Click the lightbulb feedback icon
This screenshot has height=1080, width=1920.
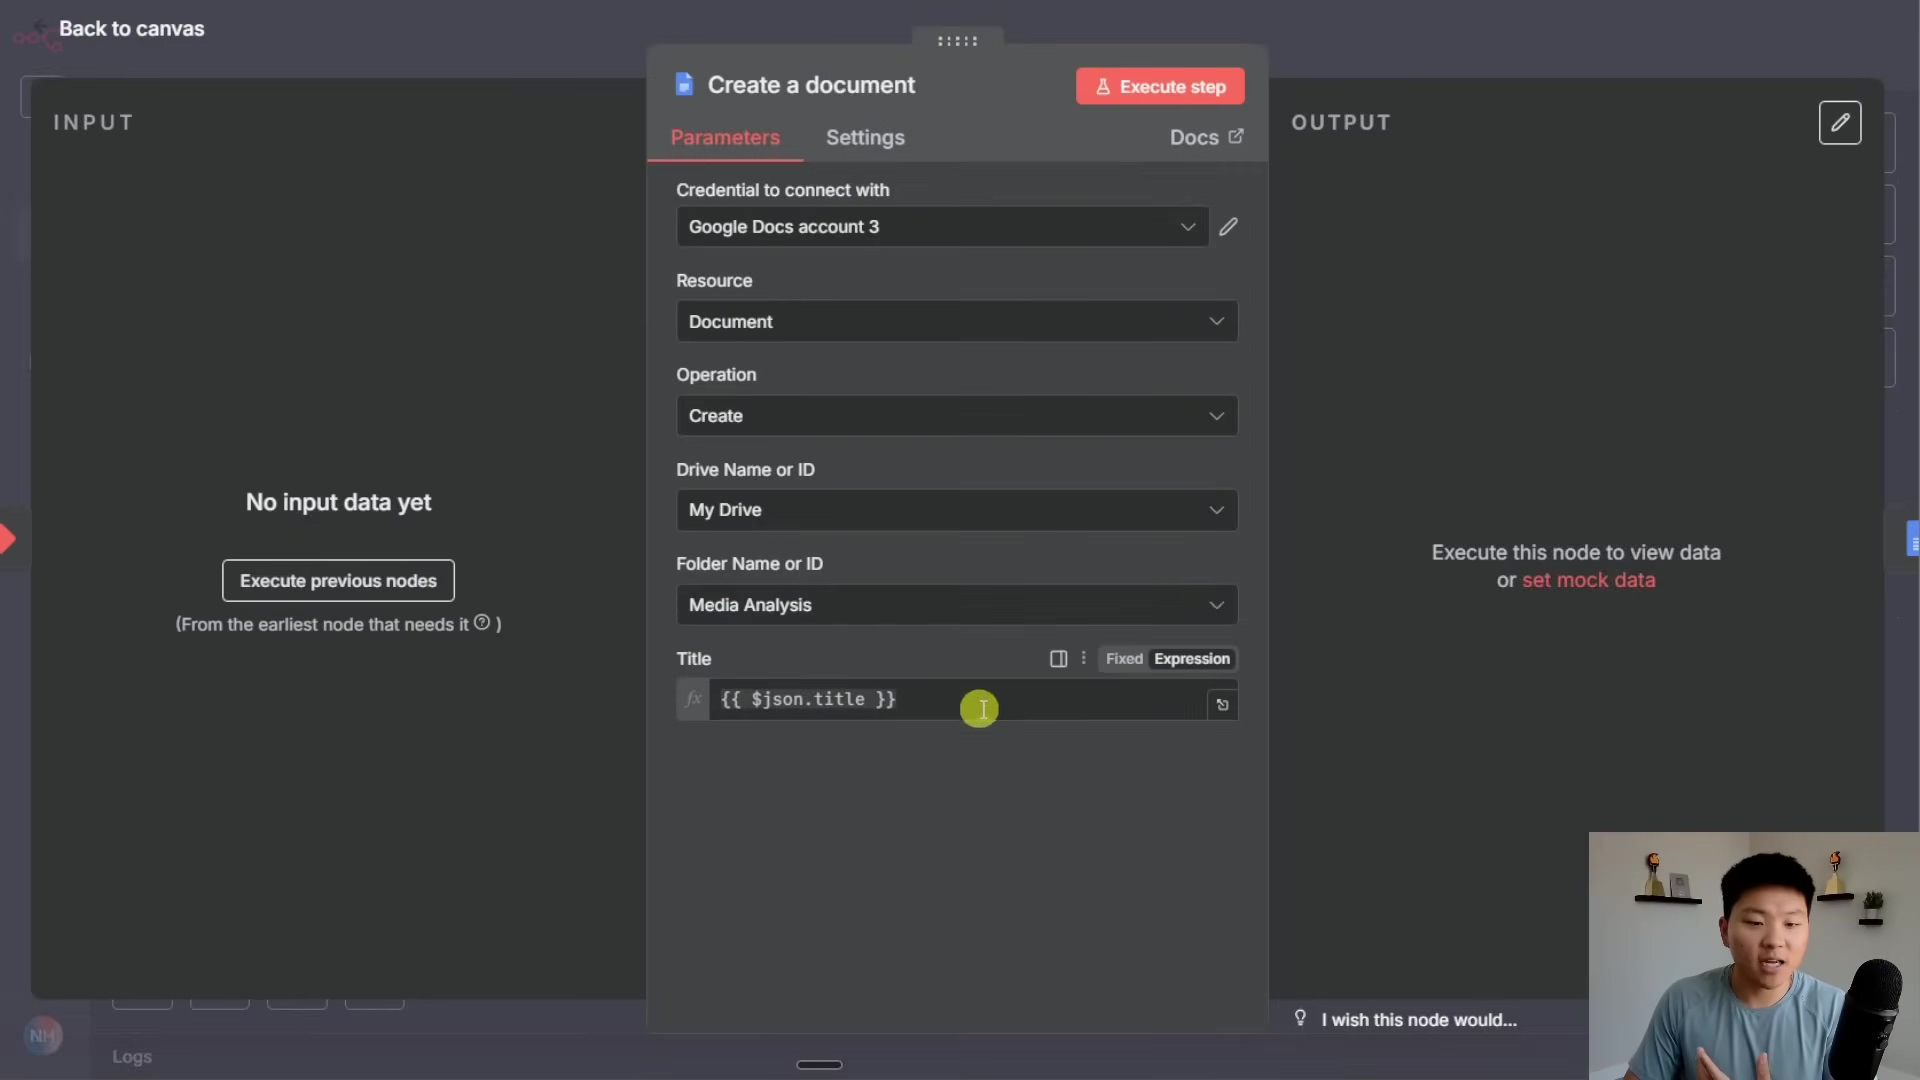click(x=1300, y=1018)
